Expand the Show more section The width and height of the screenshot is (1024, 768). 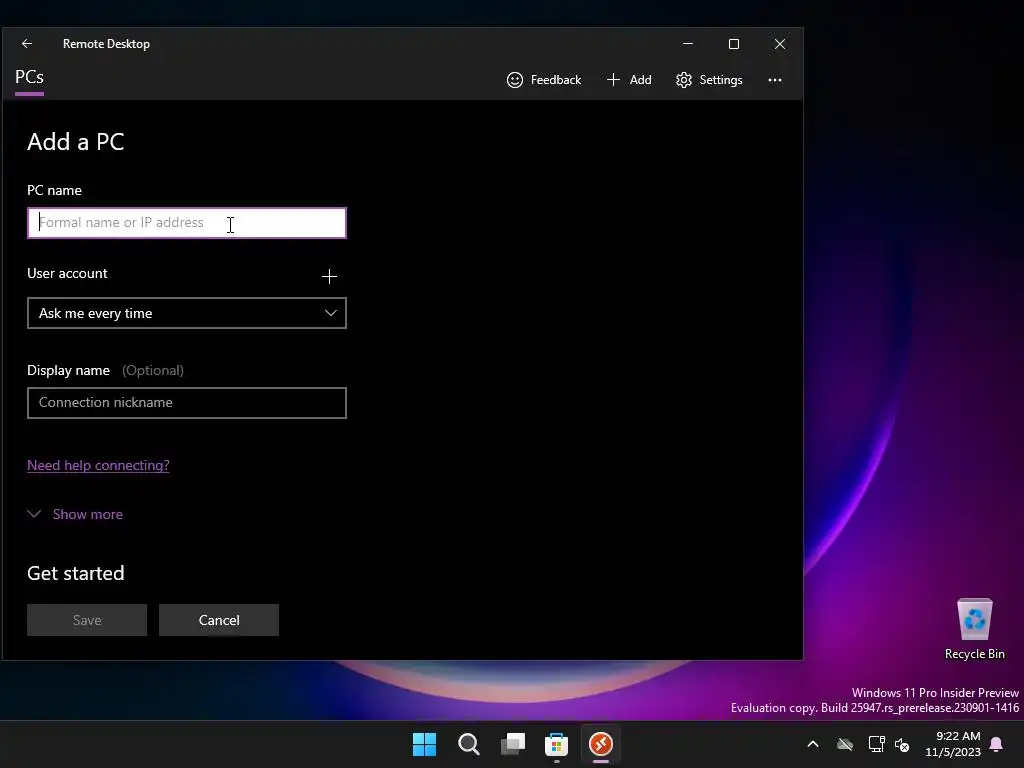(x=75, y=514)
